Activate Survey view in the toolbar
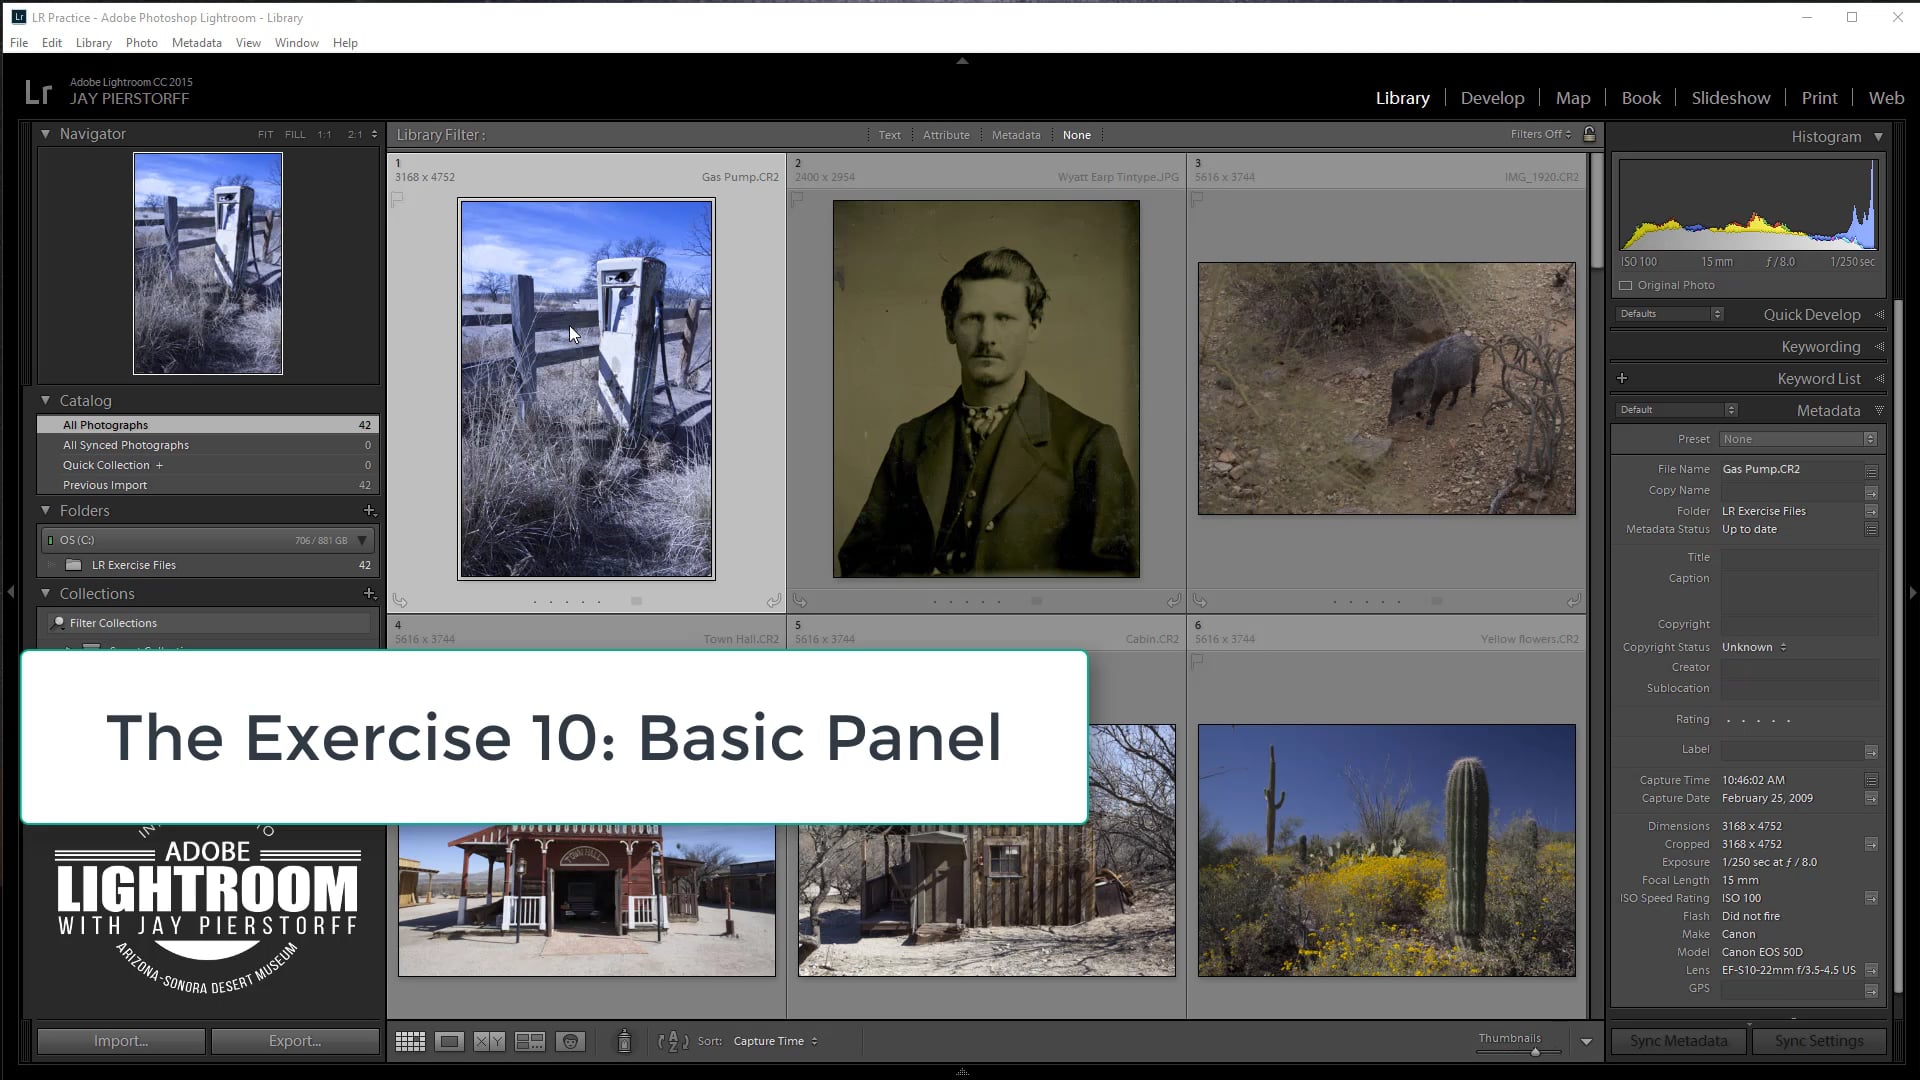Screen dimensions: 1920x1080 pos(530,1041)
